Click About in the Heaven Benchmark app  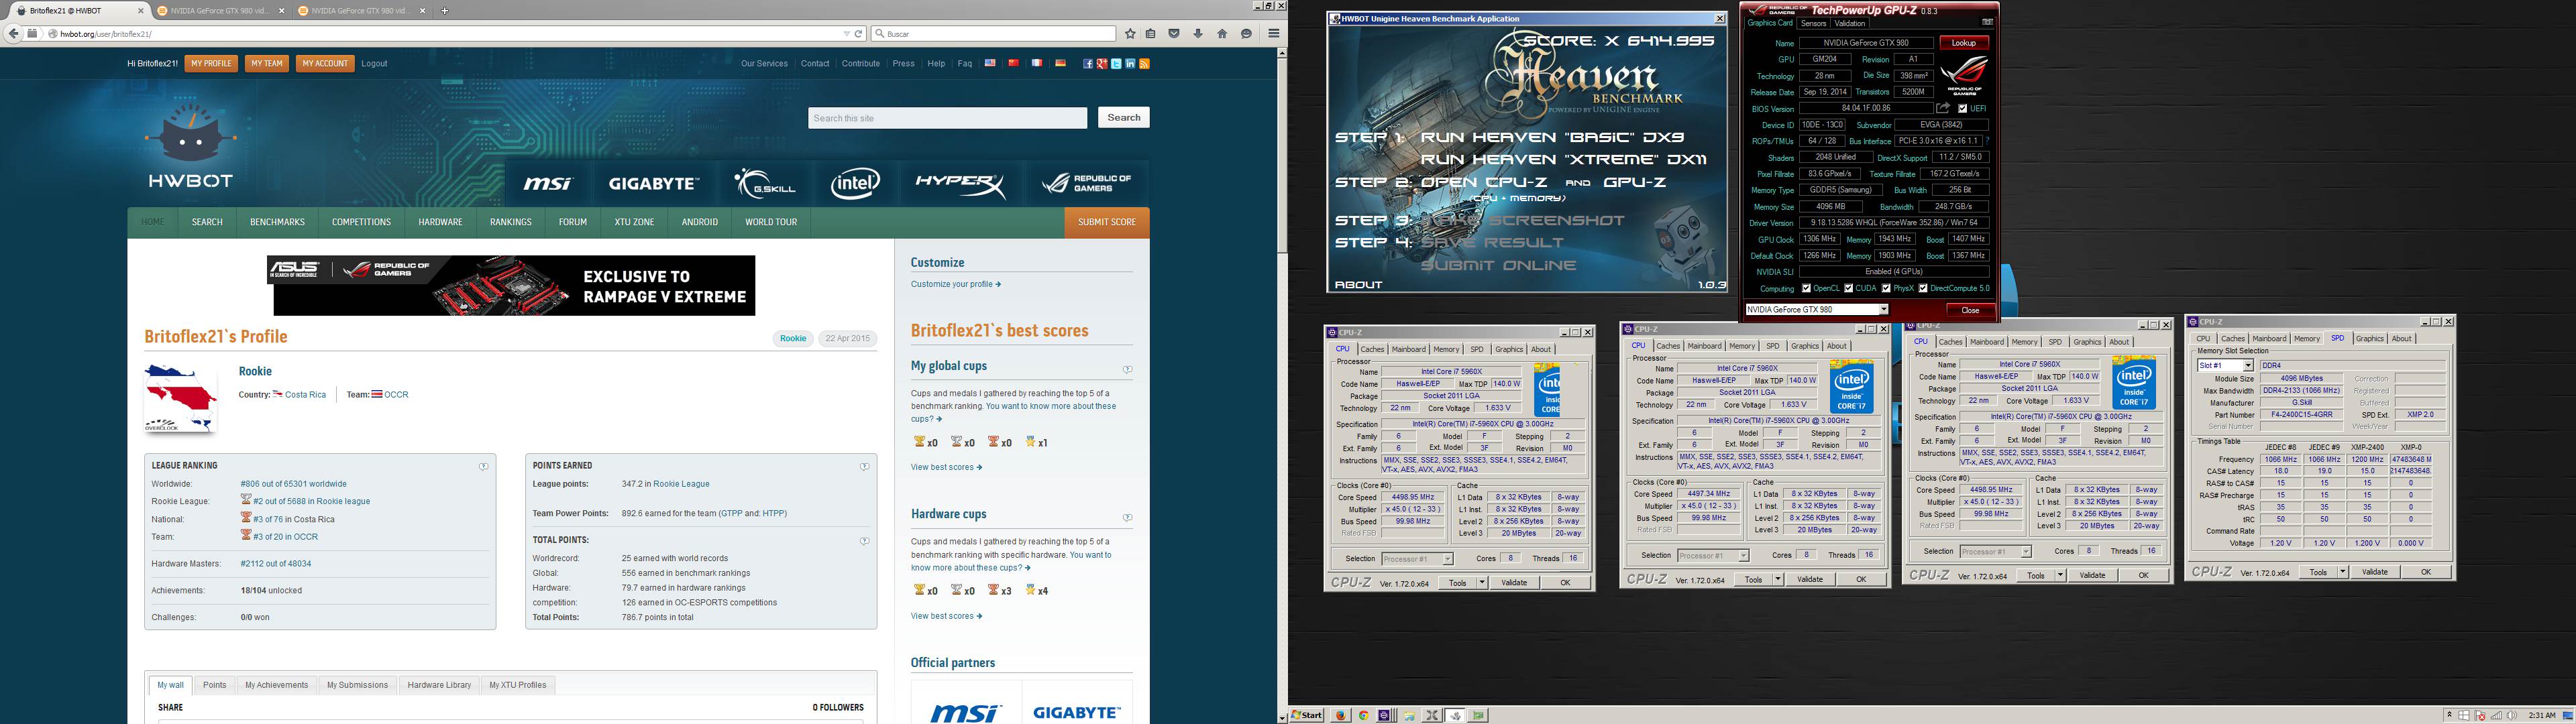tap(1358, 285)
